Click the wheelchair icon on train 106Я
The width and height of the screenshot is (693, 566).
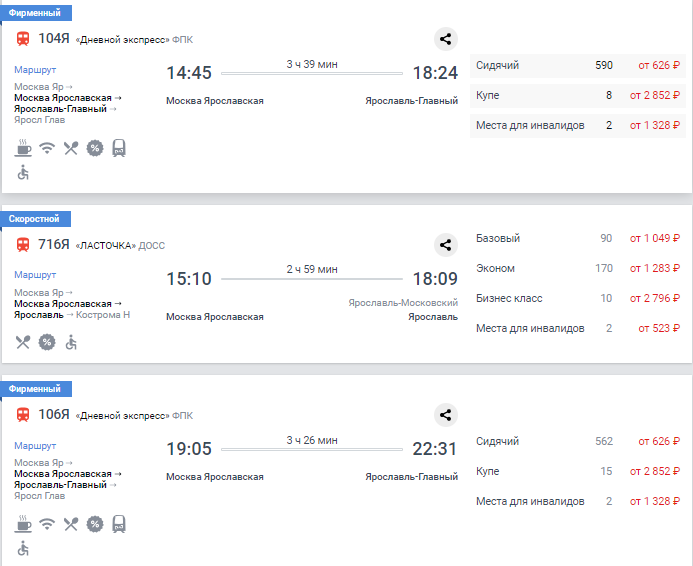pyautogui.click(x=23, y=548)
